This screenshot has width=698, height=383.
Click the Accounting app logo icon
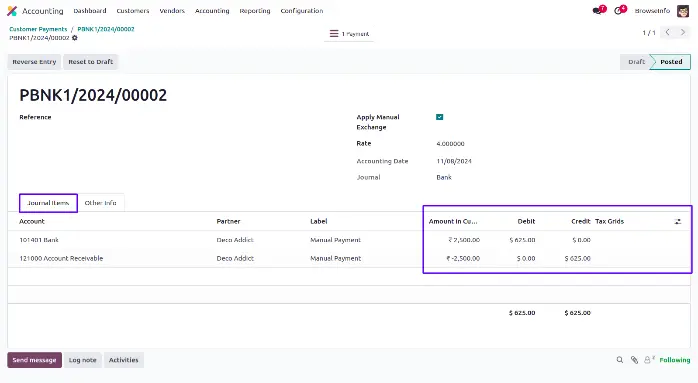coord(12,11)
